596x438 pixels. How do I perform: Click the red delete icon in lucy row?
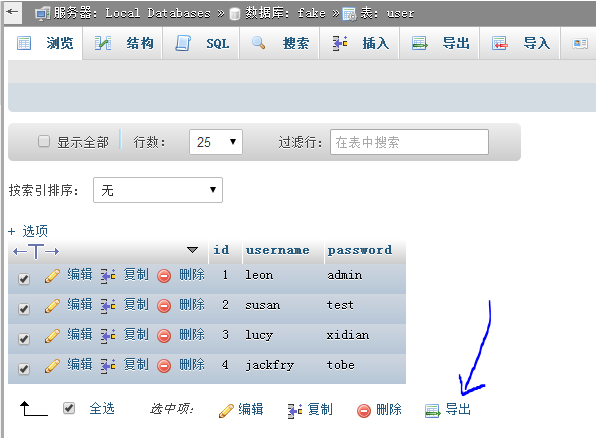click(164, 336)
